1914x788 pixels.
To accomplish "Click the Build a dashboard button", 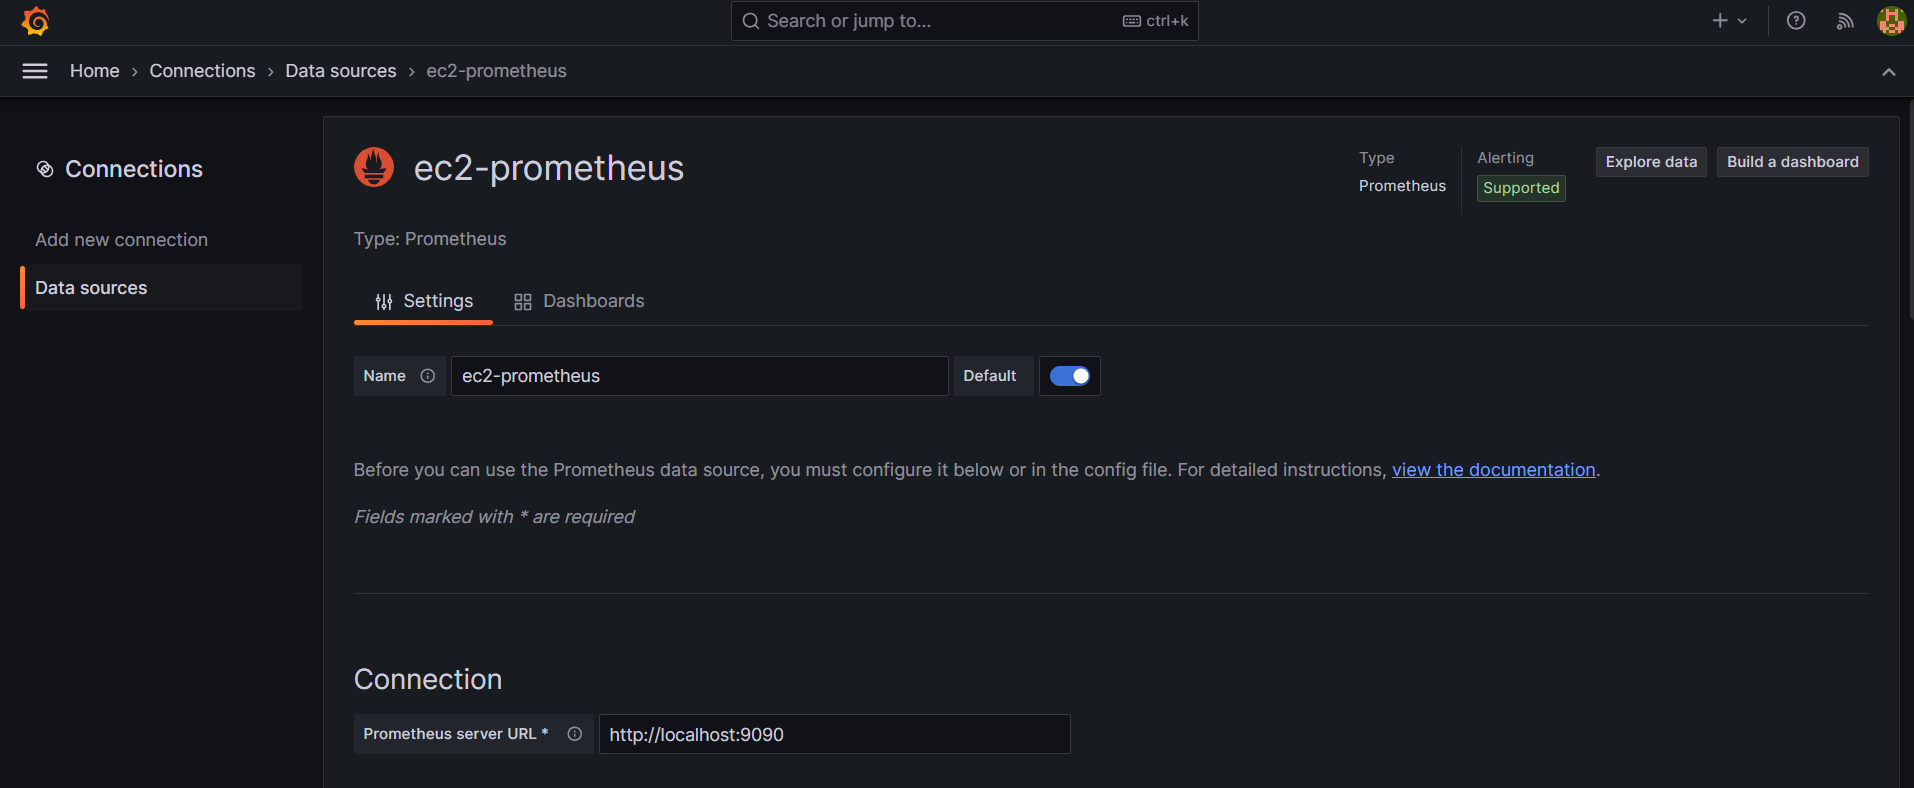I will [1792, 162].
